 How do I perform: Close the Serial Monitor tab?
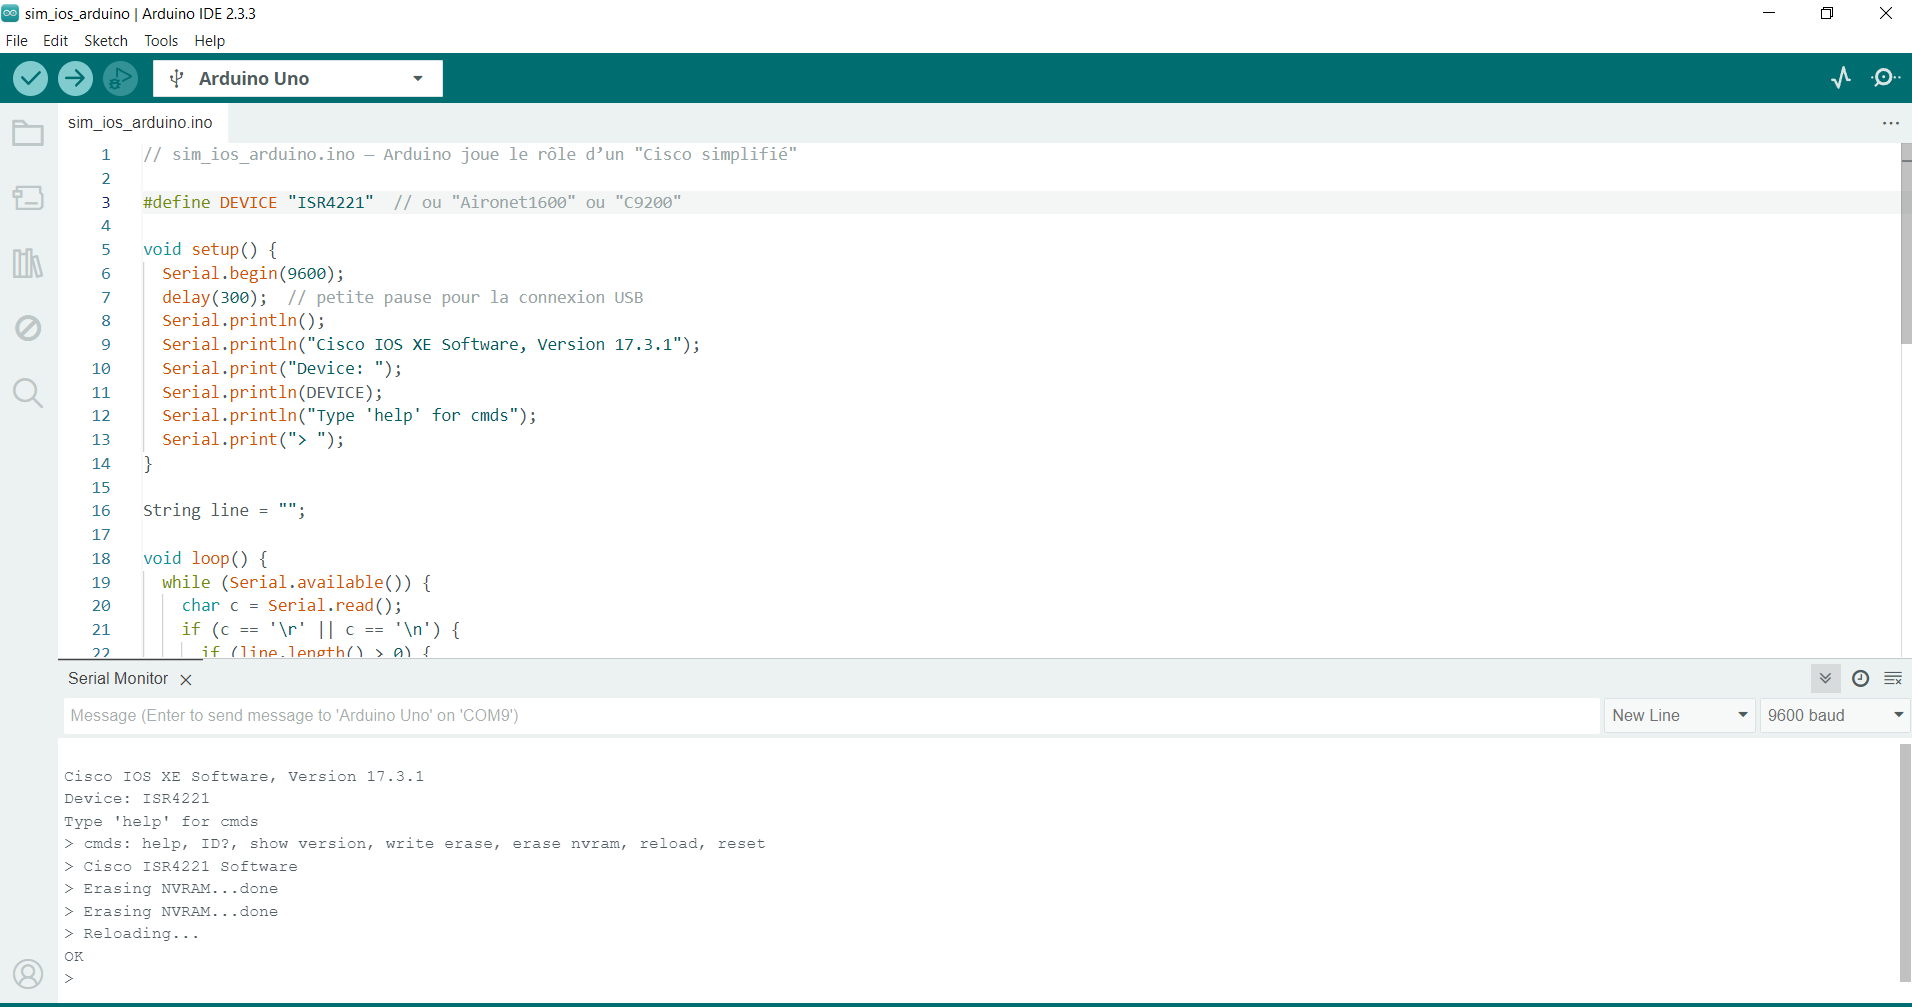click(185, 679)
